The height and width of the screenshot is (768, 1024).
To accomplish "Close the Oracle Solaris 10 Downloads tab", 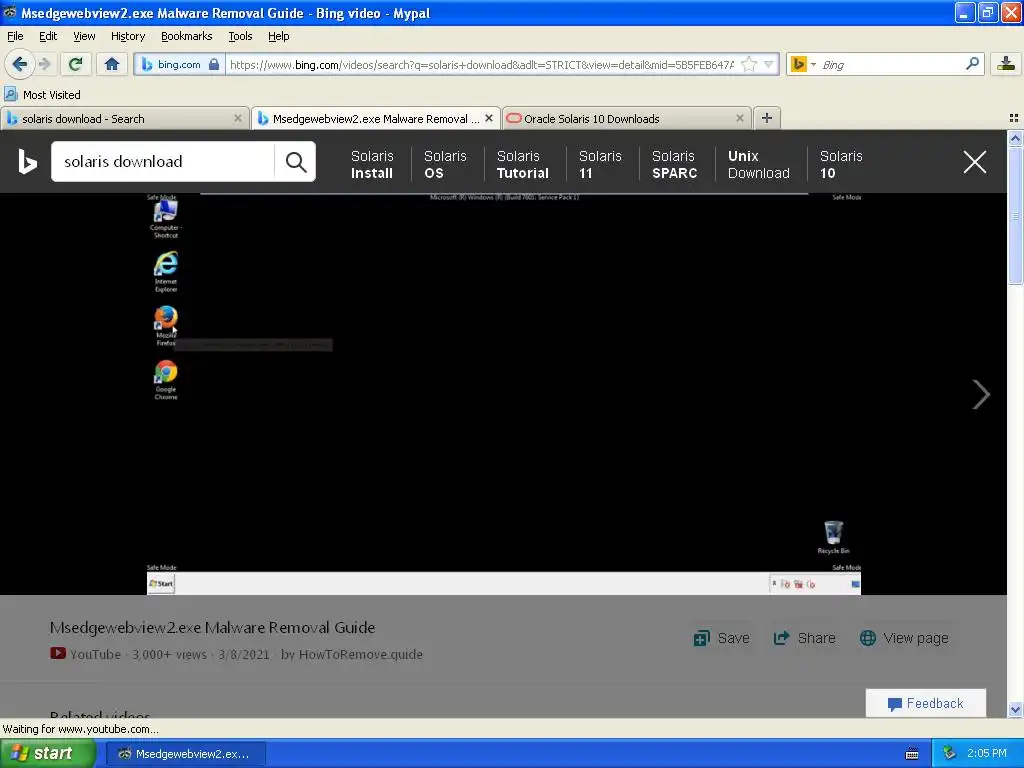I will 739,118.
